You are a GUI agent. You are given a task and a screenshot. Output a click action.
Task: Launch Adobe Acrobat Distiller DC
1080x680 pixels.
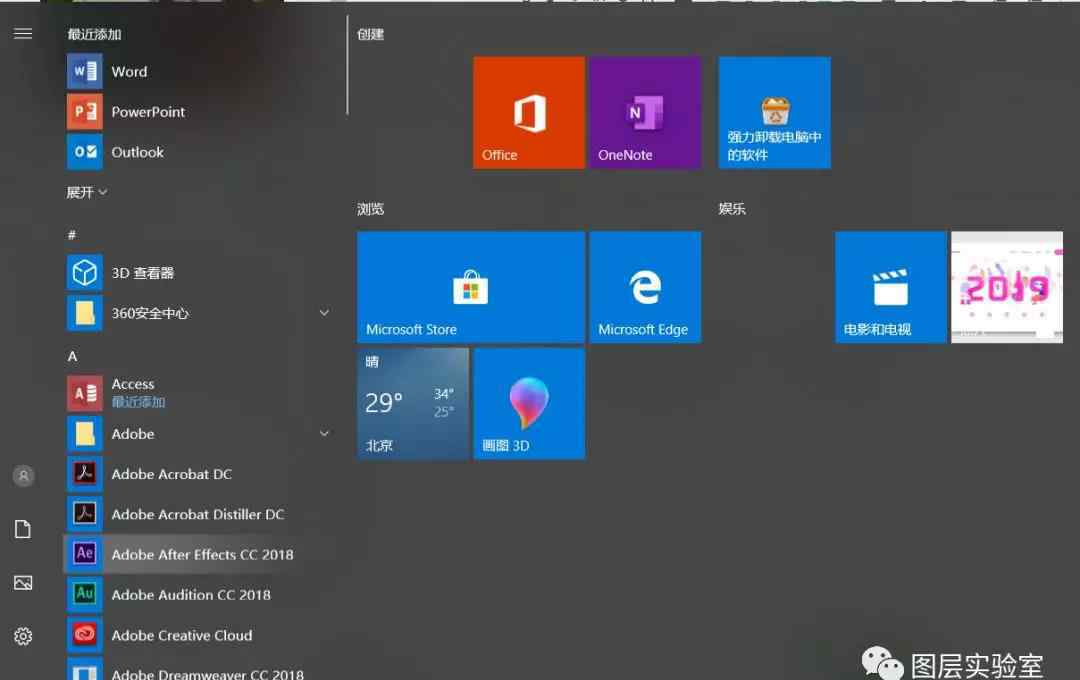click(200, 514)
